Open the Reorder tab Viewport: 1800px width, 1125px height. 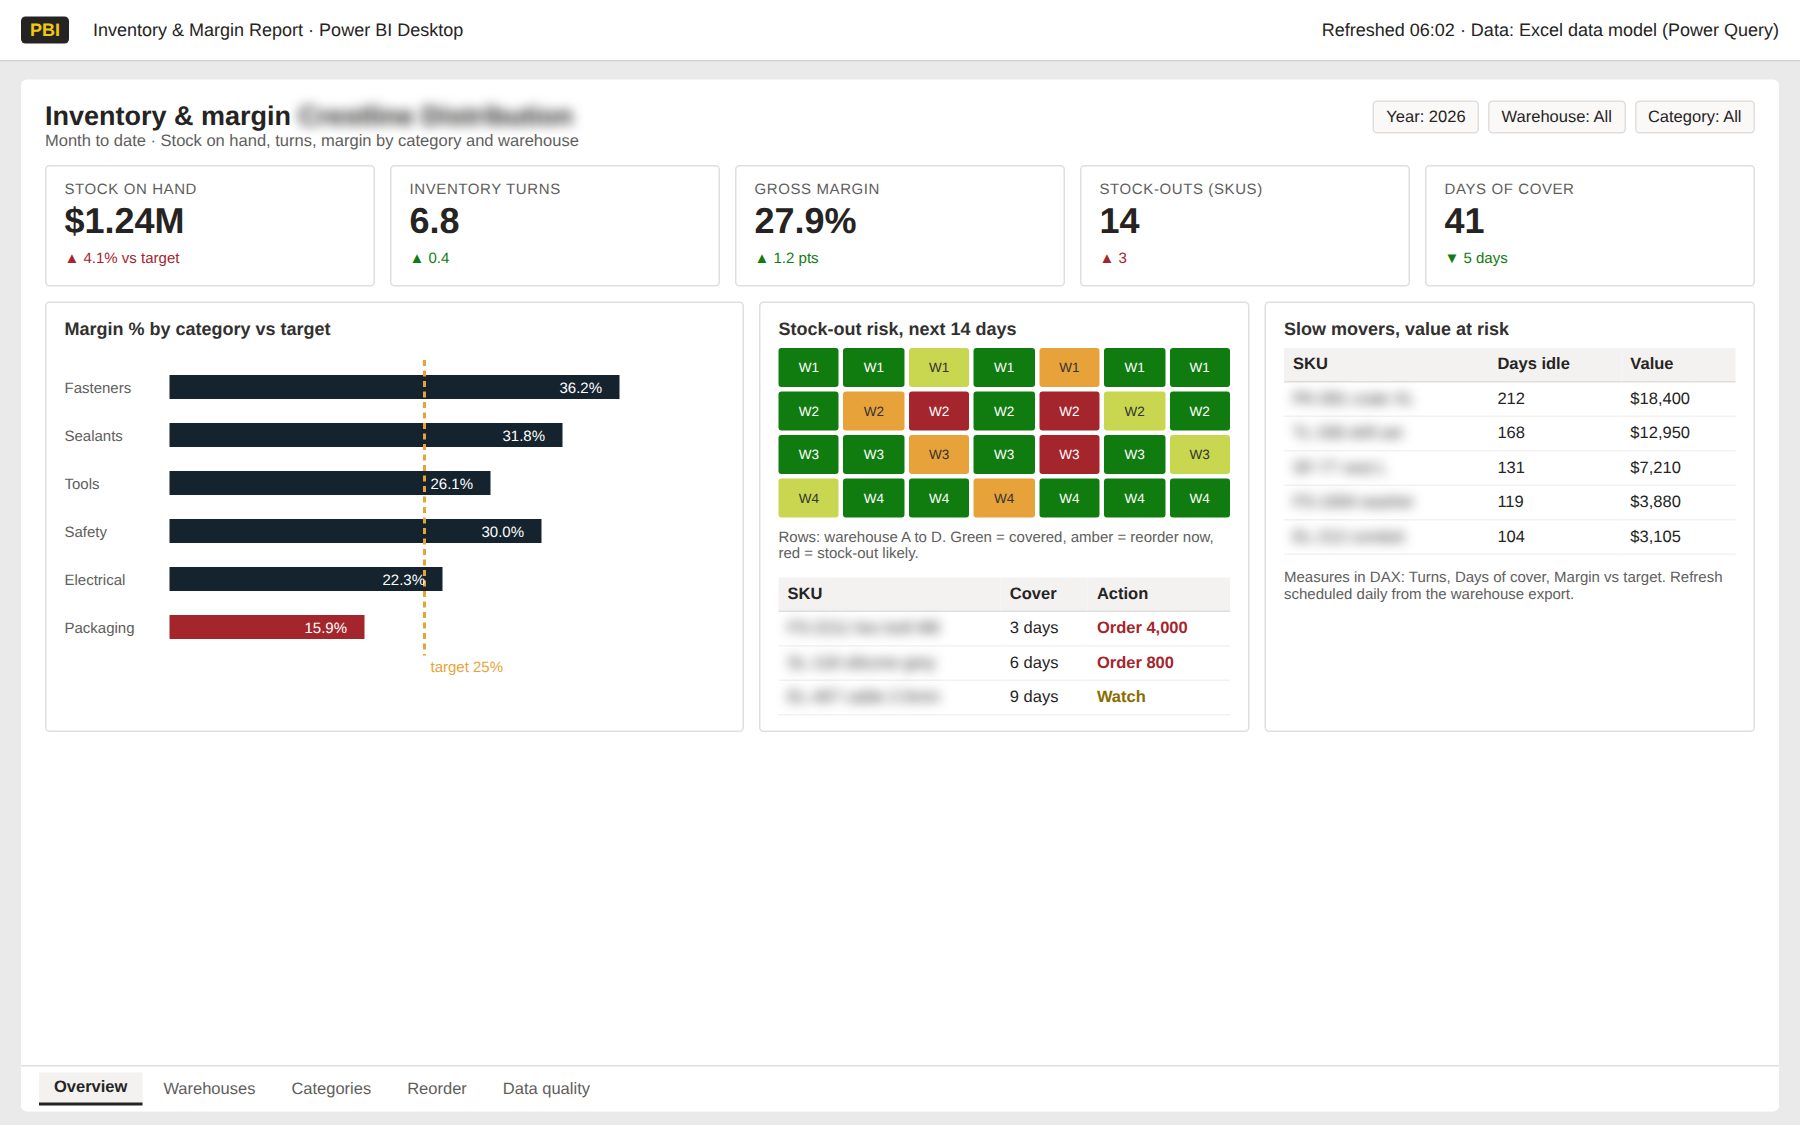click(437, 1088)
